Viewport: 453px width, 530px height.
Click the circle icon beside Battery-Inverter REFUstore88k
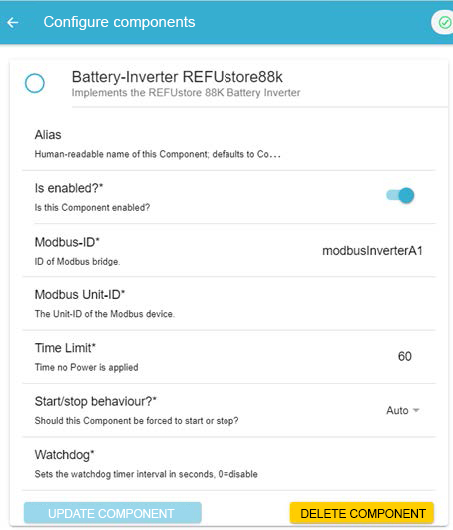[34, 83]
